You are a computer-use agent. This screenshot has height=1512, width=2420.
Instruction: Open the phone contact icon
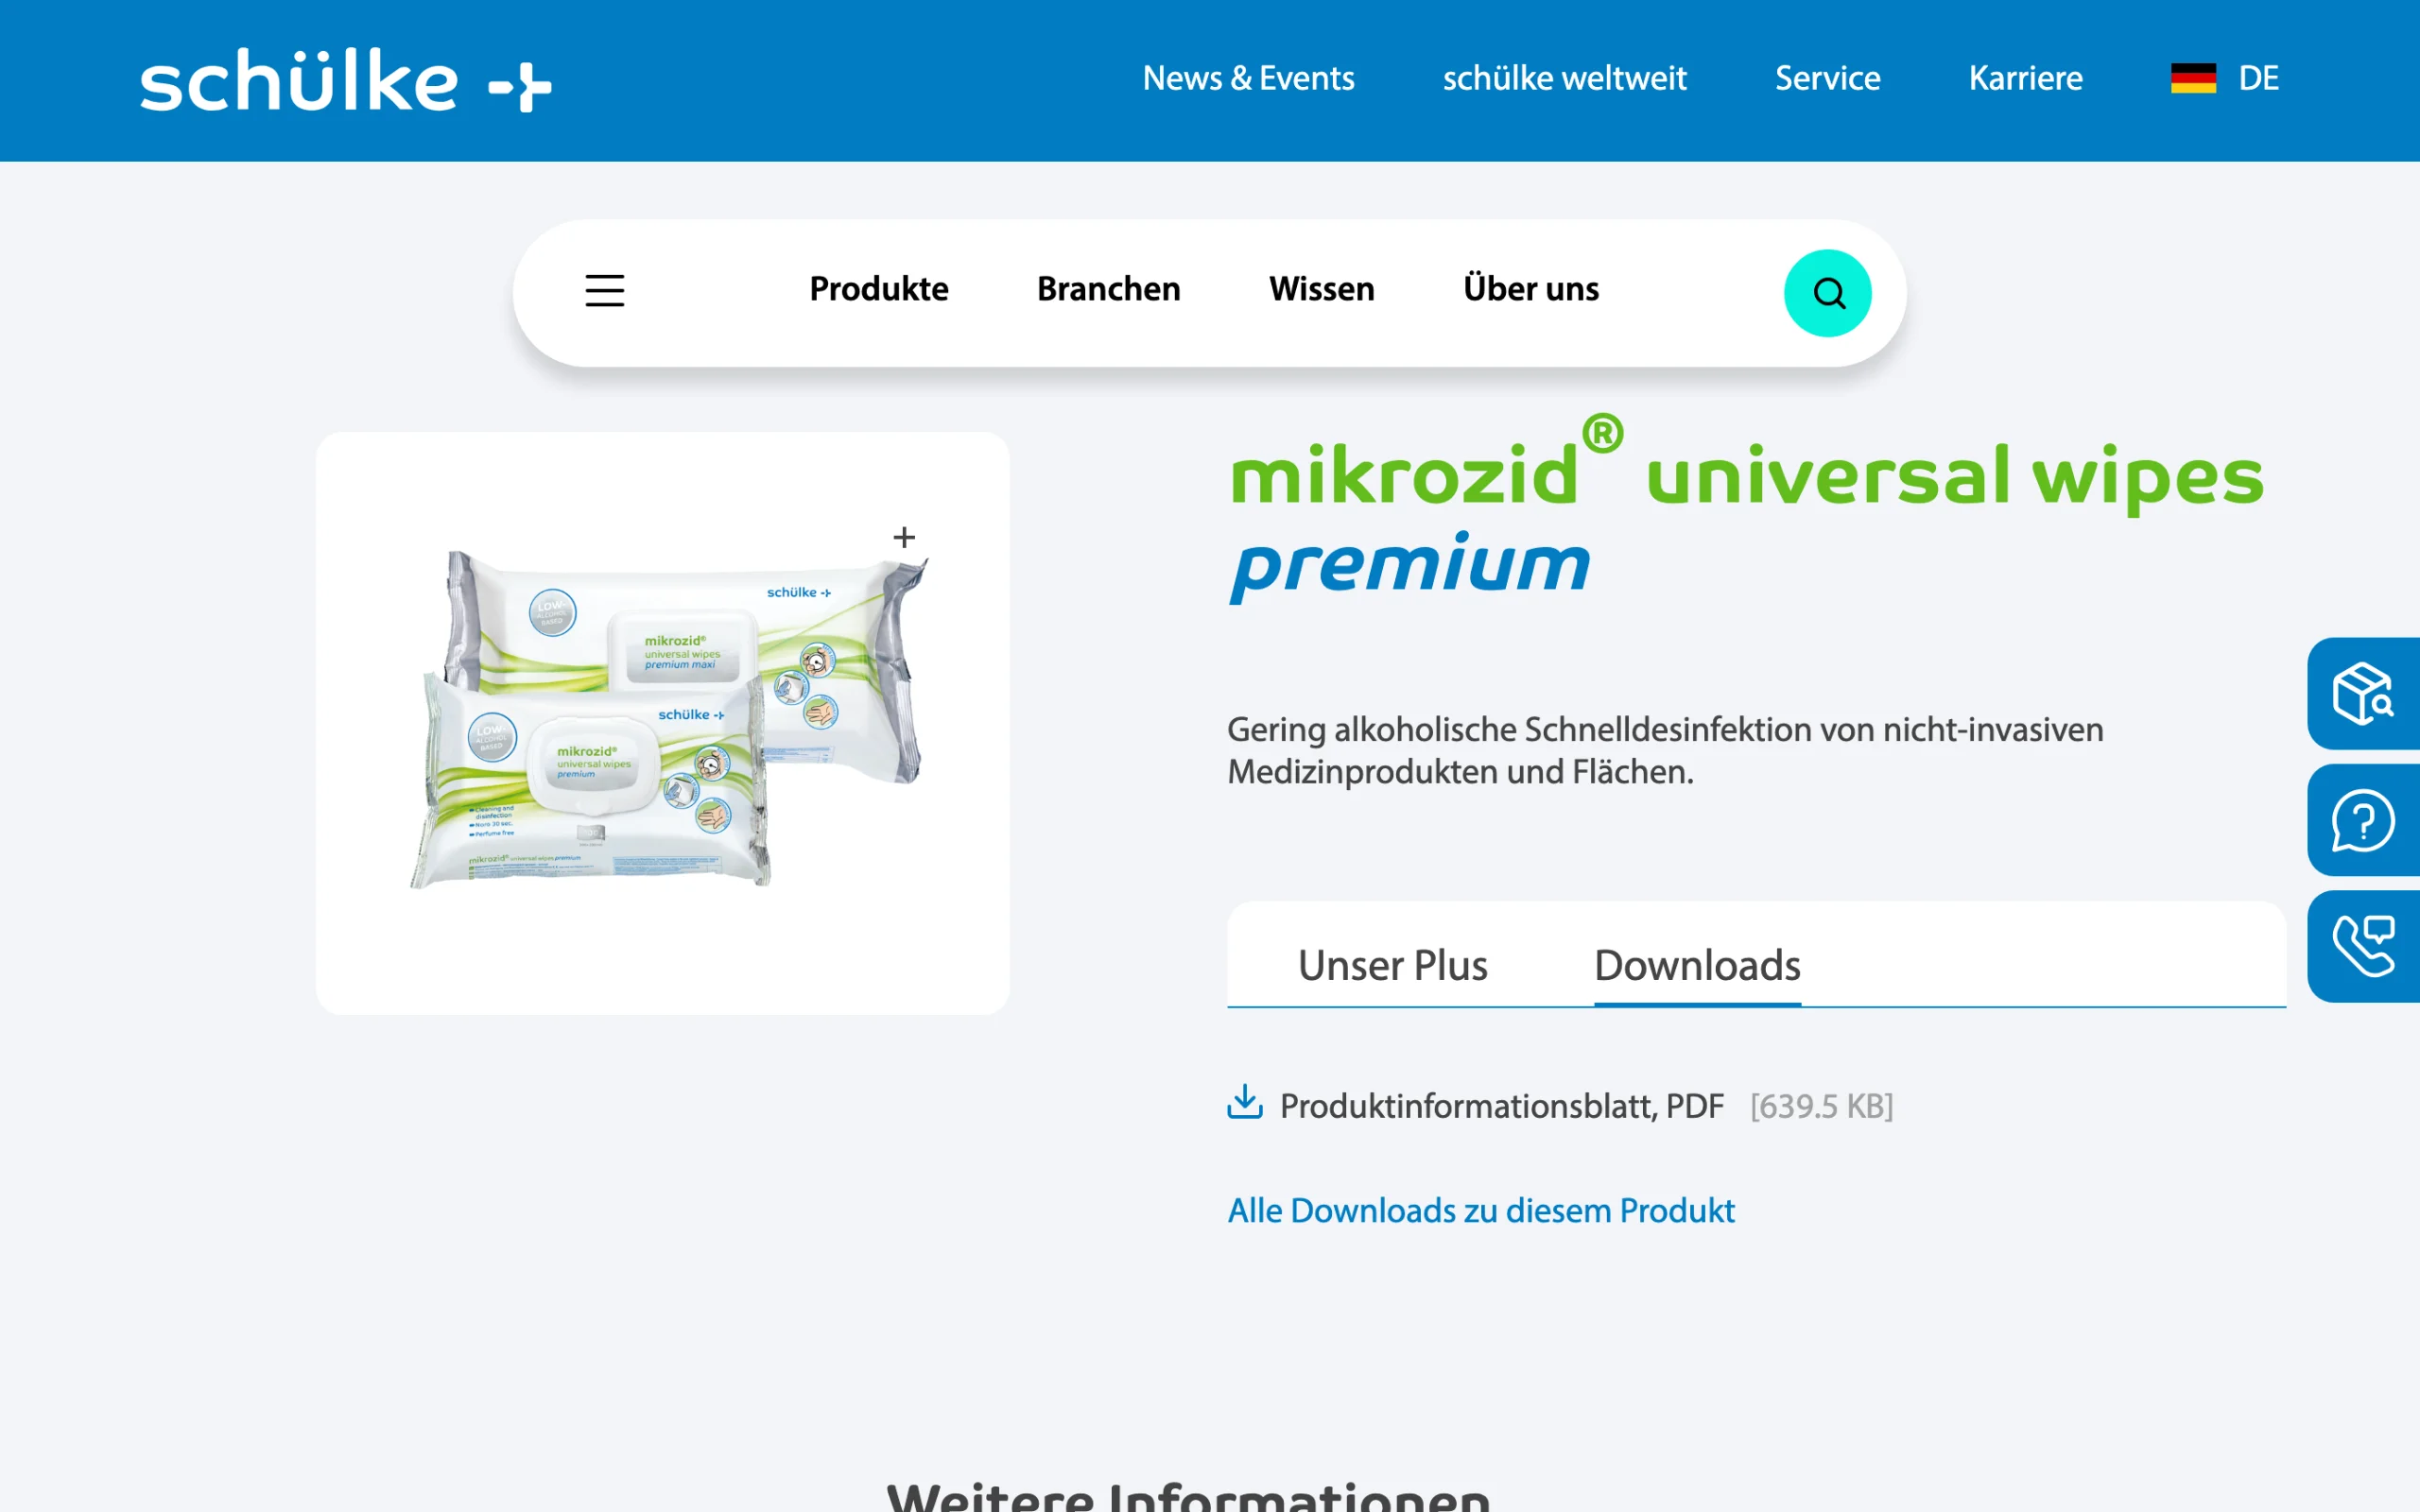pos(2363,946)
